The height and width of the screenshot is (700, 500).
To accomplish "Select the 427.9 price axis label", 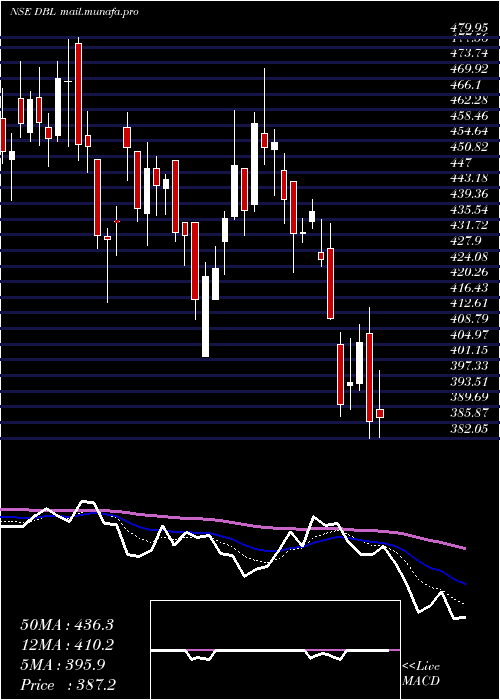I will coord(465,241).
